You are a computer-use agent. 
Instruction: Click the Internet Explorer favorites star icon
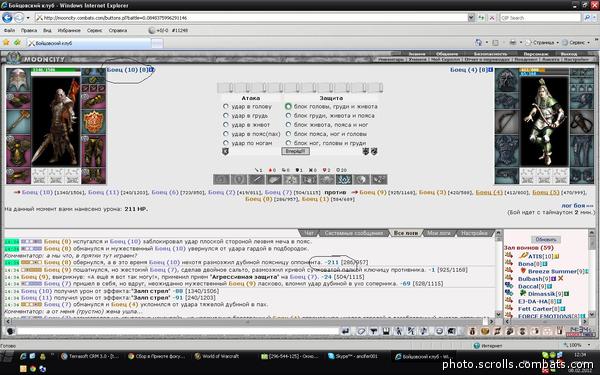tap(6, 42)
